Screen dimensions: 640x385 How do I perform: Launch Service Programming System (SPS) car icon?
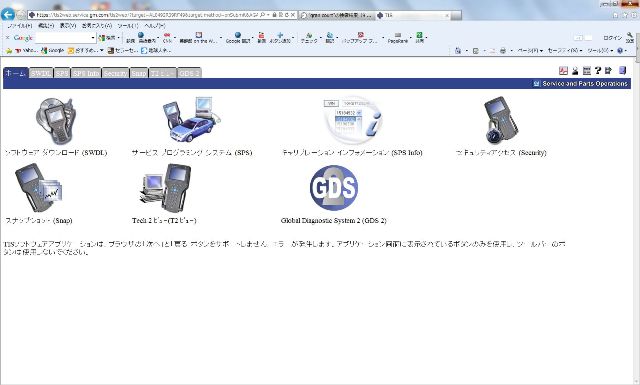(191, 119)
